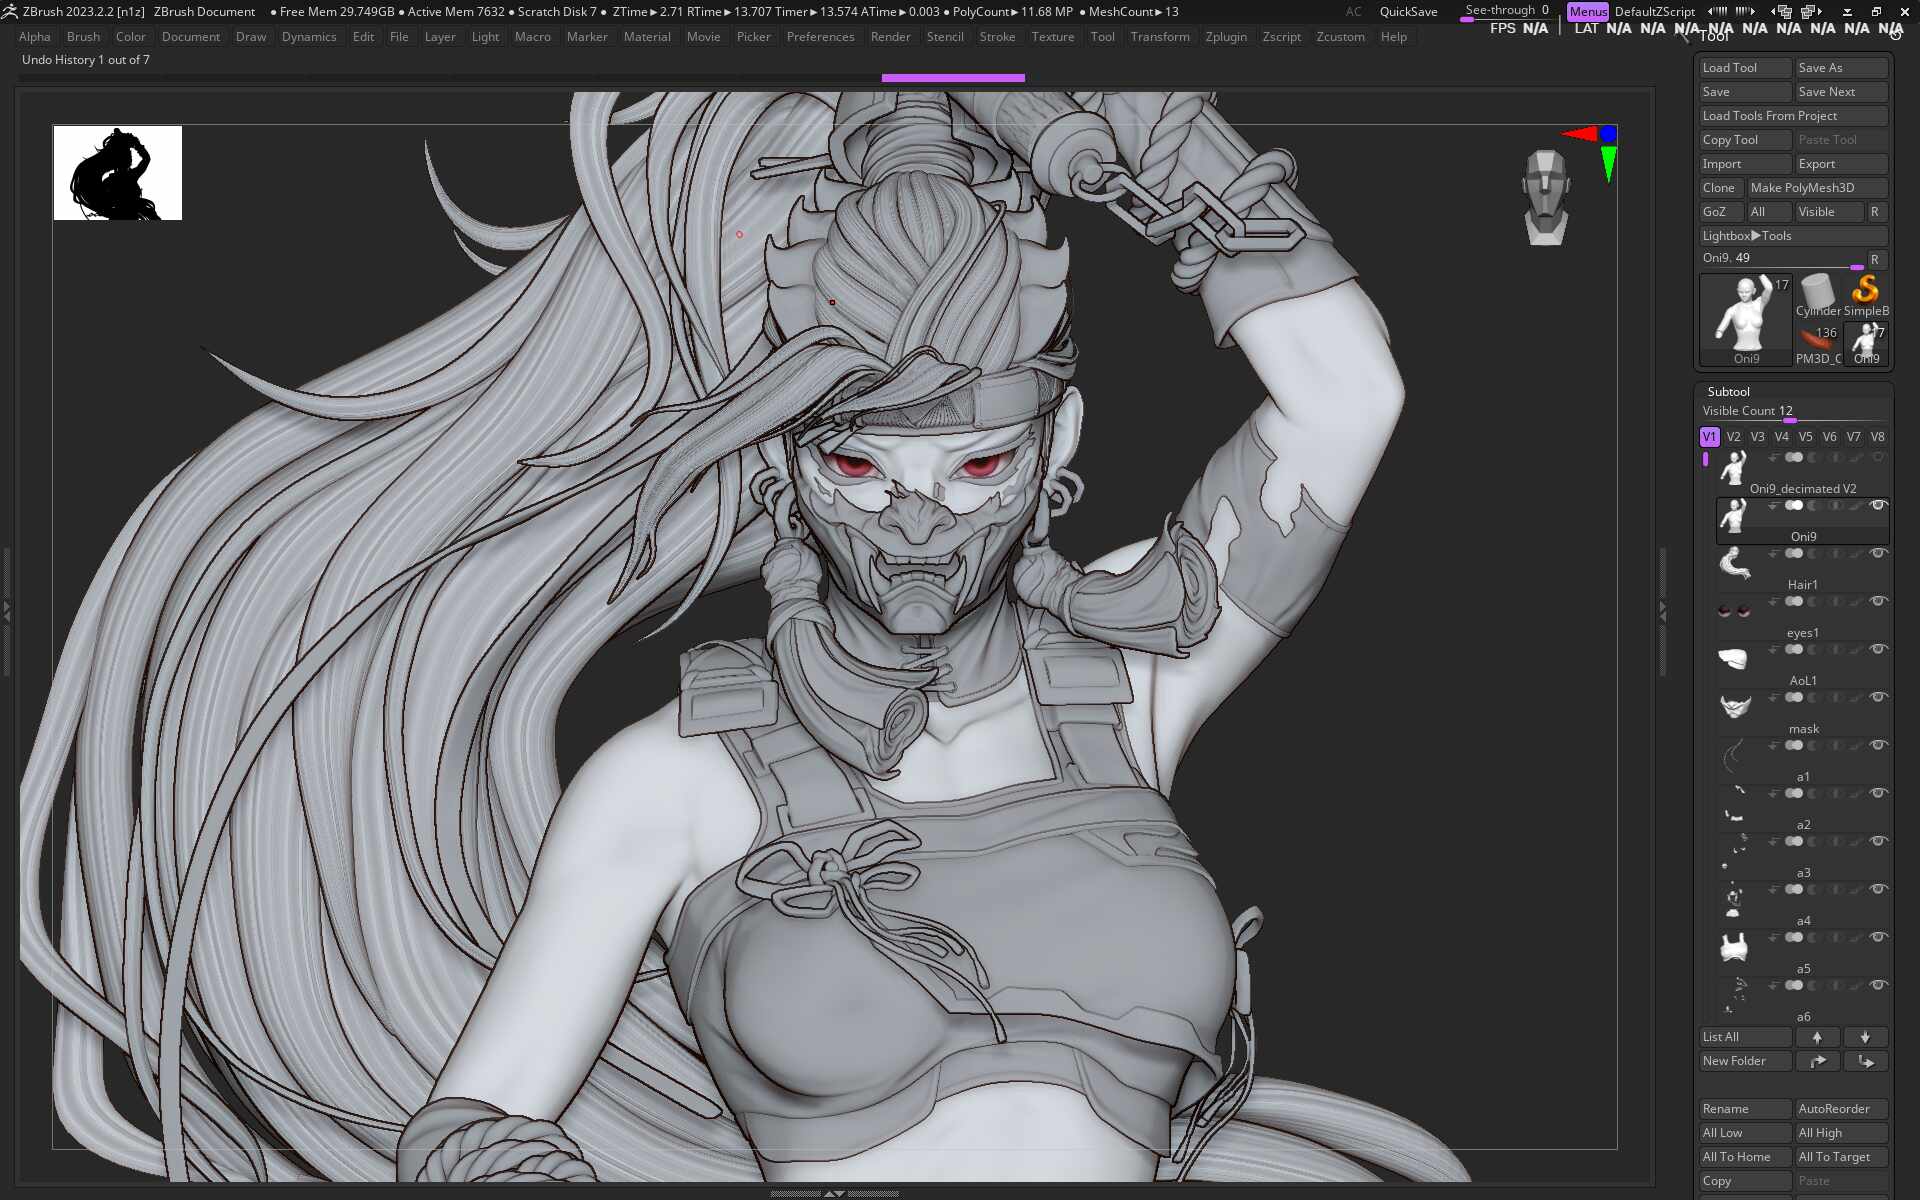Open the Zplugin menu
This screenshot has height=1200, width=1920.
tap(1226, 37)
